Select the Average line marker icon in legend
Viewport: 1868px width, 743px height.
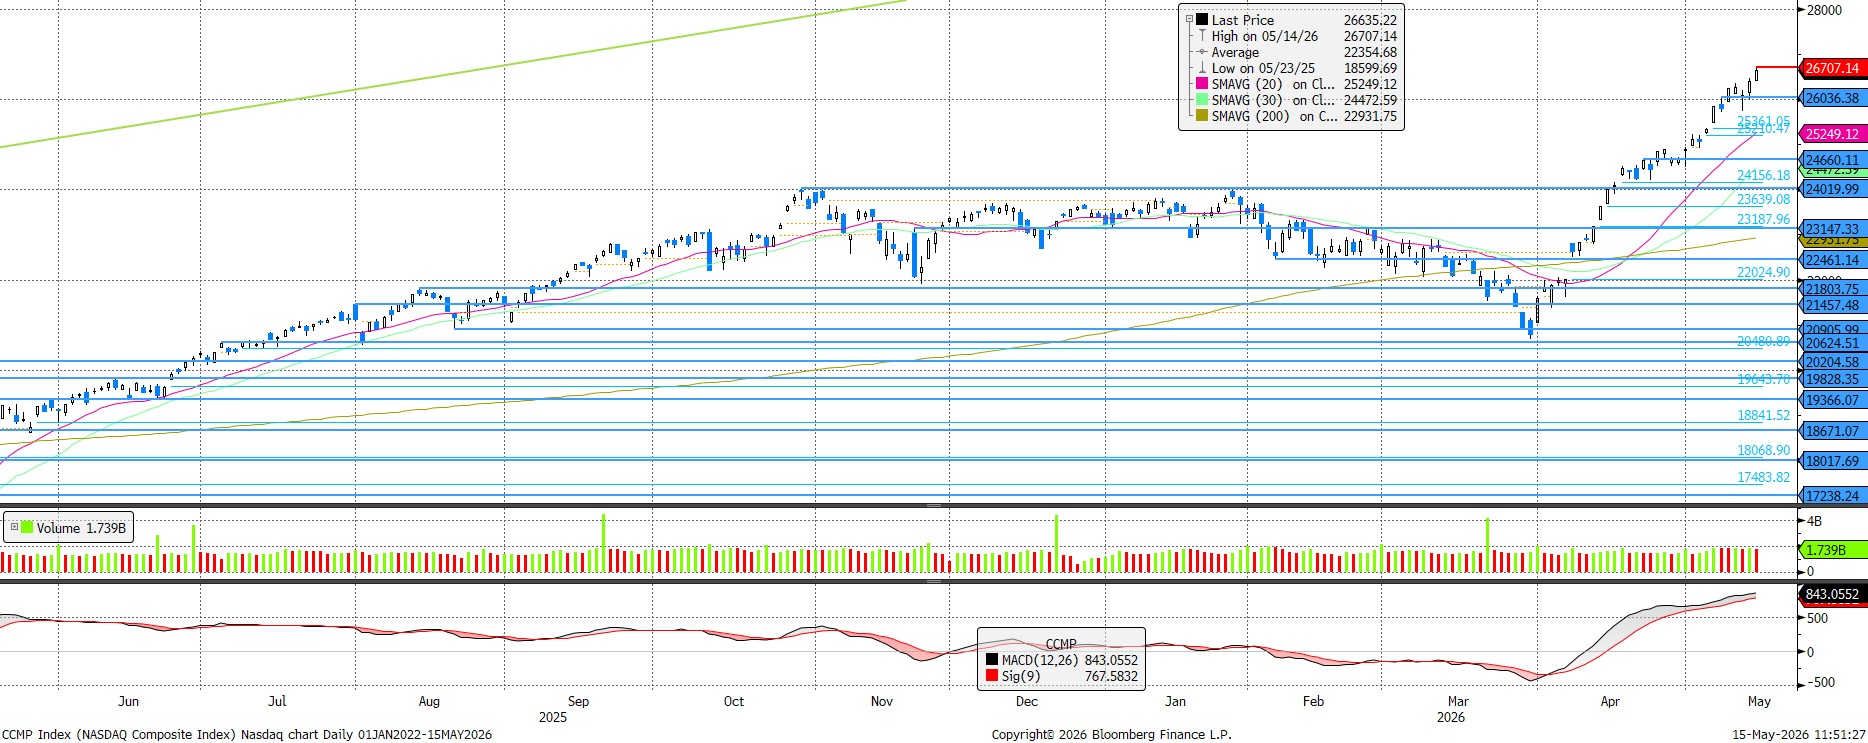(x=1202, y=52)
